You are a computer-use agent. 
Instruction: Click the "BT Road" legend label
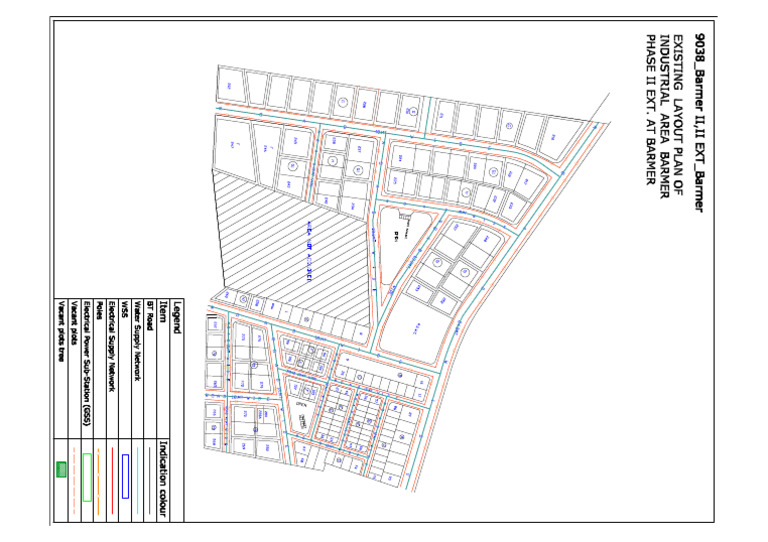[151, 316]
